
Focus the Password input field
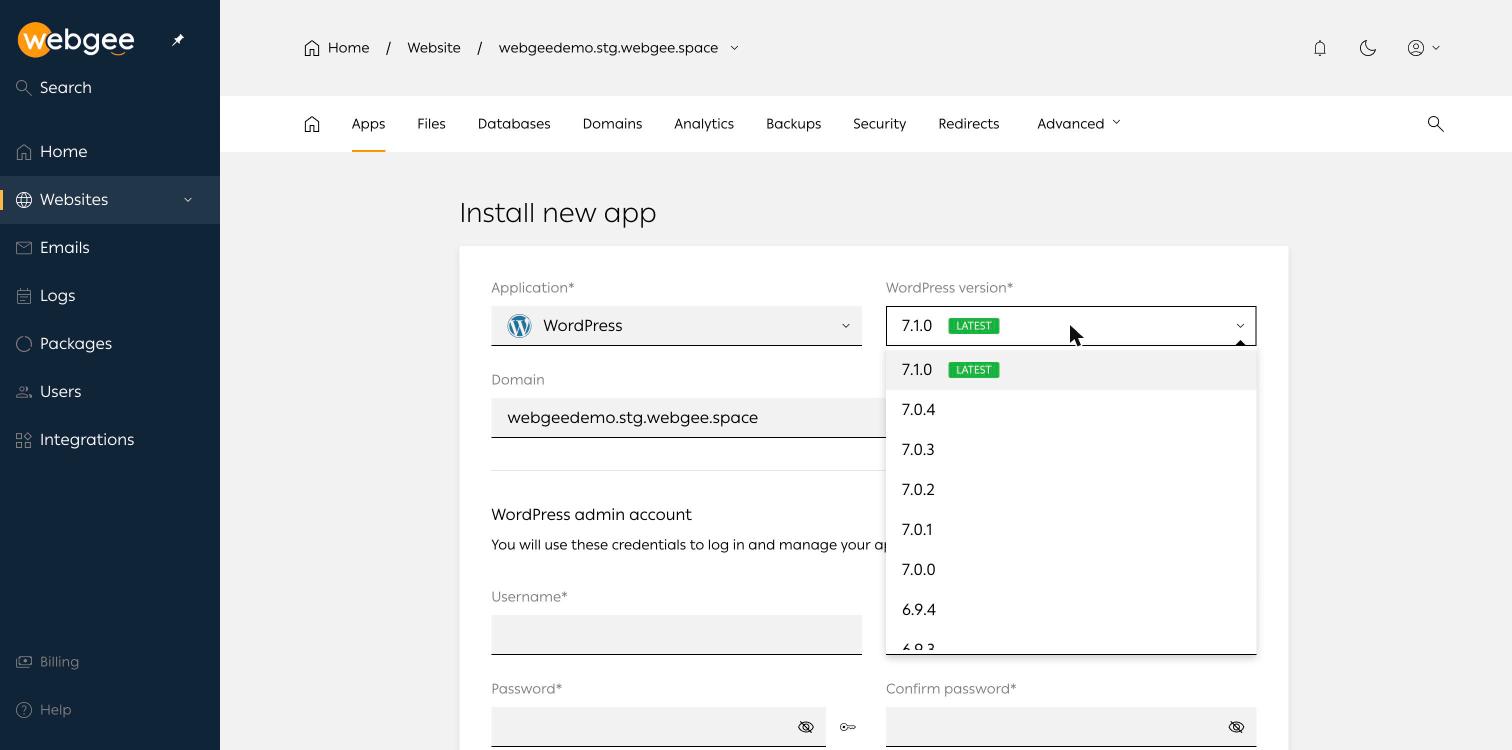658,727
